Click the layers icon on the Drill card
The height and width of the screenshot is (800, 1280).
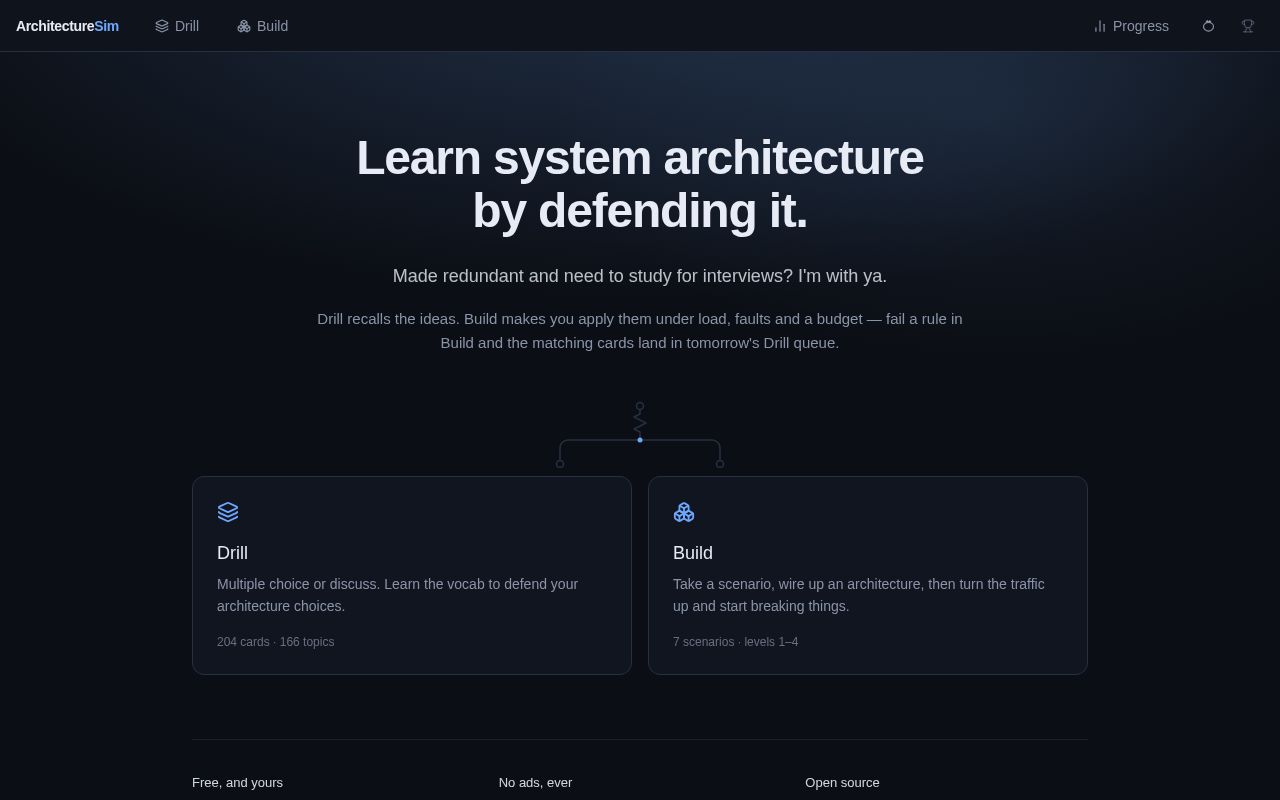coord(228,512)
